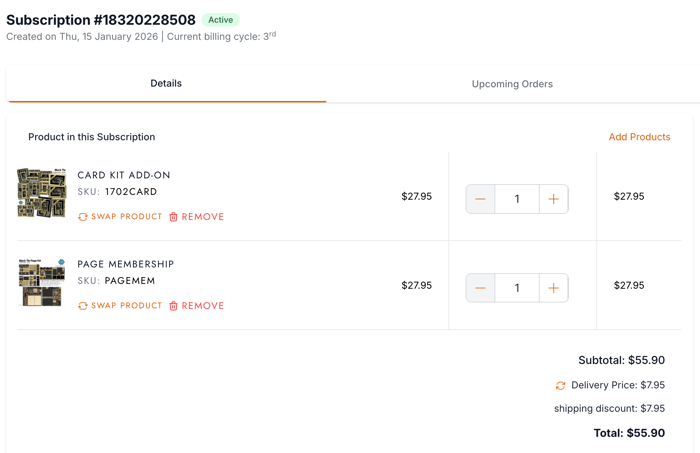Click swap icon for Card Kit Add-On
This screenshot has width=700, height=453.
[x=83, y=217]
